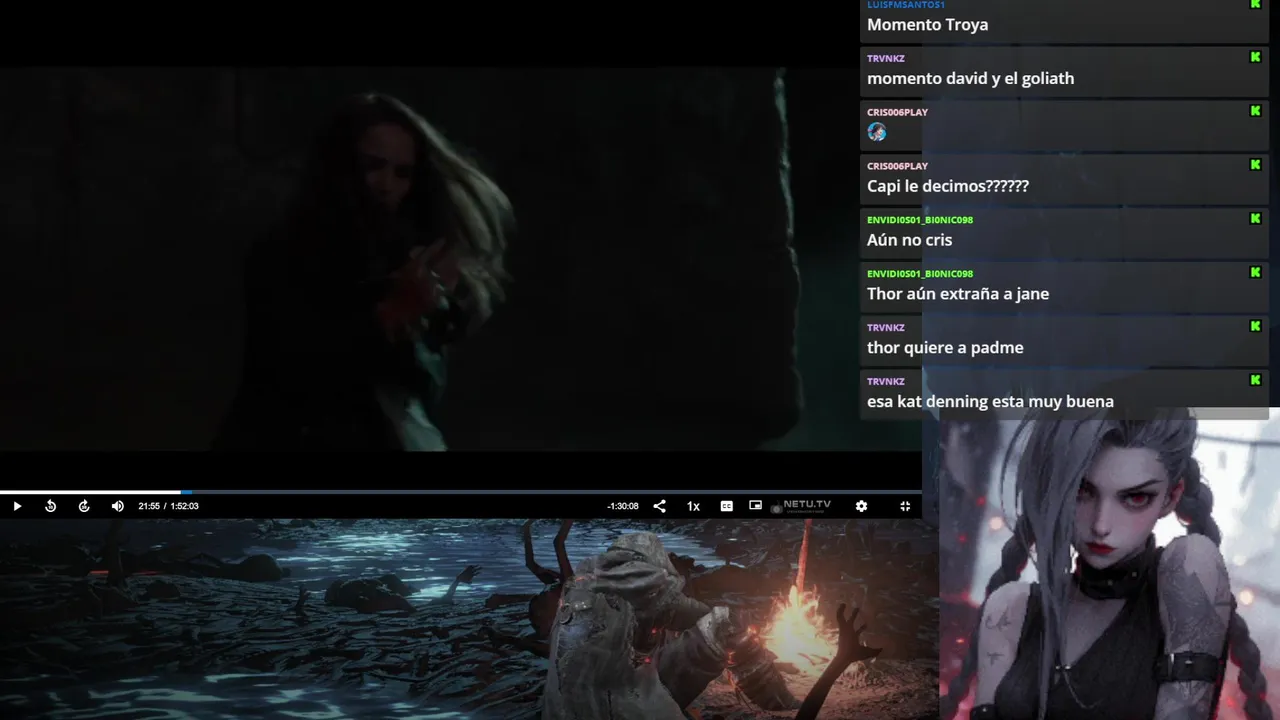The height and width of the screenshot is (720, 1280).
Task: Toggle closed captions in the player
Action: click(727, 506)
